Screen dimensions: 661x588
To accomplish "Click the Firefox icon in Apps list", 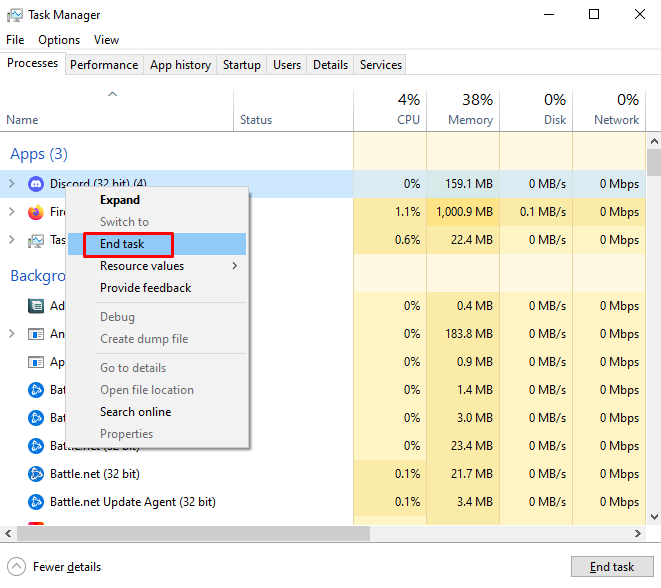I will [x=36, y=212].
